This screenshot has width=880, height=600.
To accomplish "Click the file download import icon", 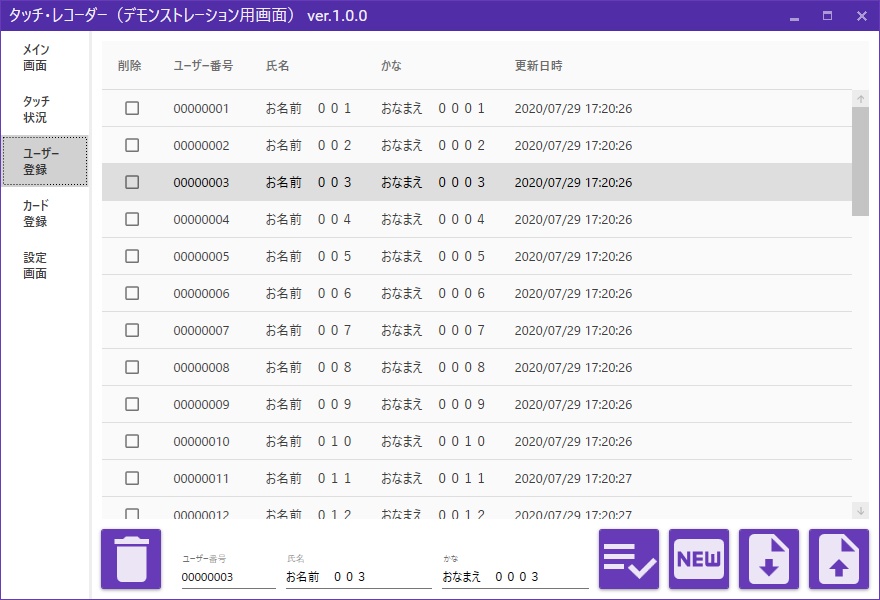I will click(x=769, y=559).
